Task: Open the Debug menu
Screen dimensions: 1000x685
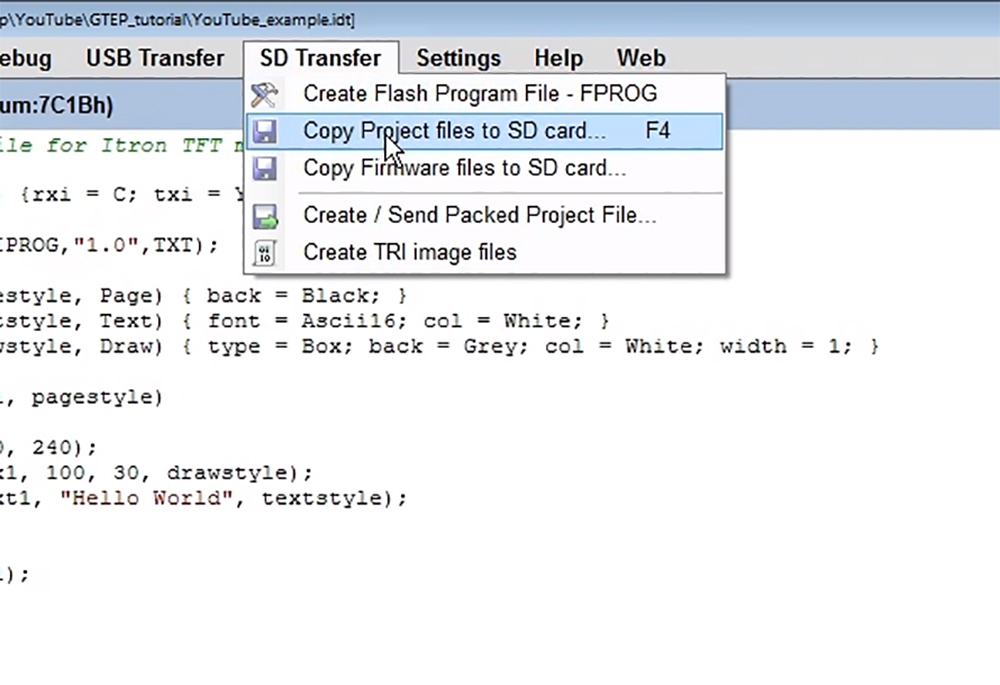Action: pyautogui.click(x=25, y=58)
